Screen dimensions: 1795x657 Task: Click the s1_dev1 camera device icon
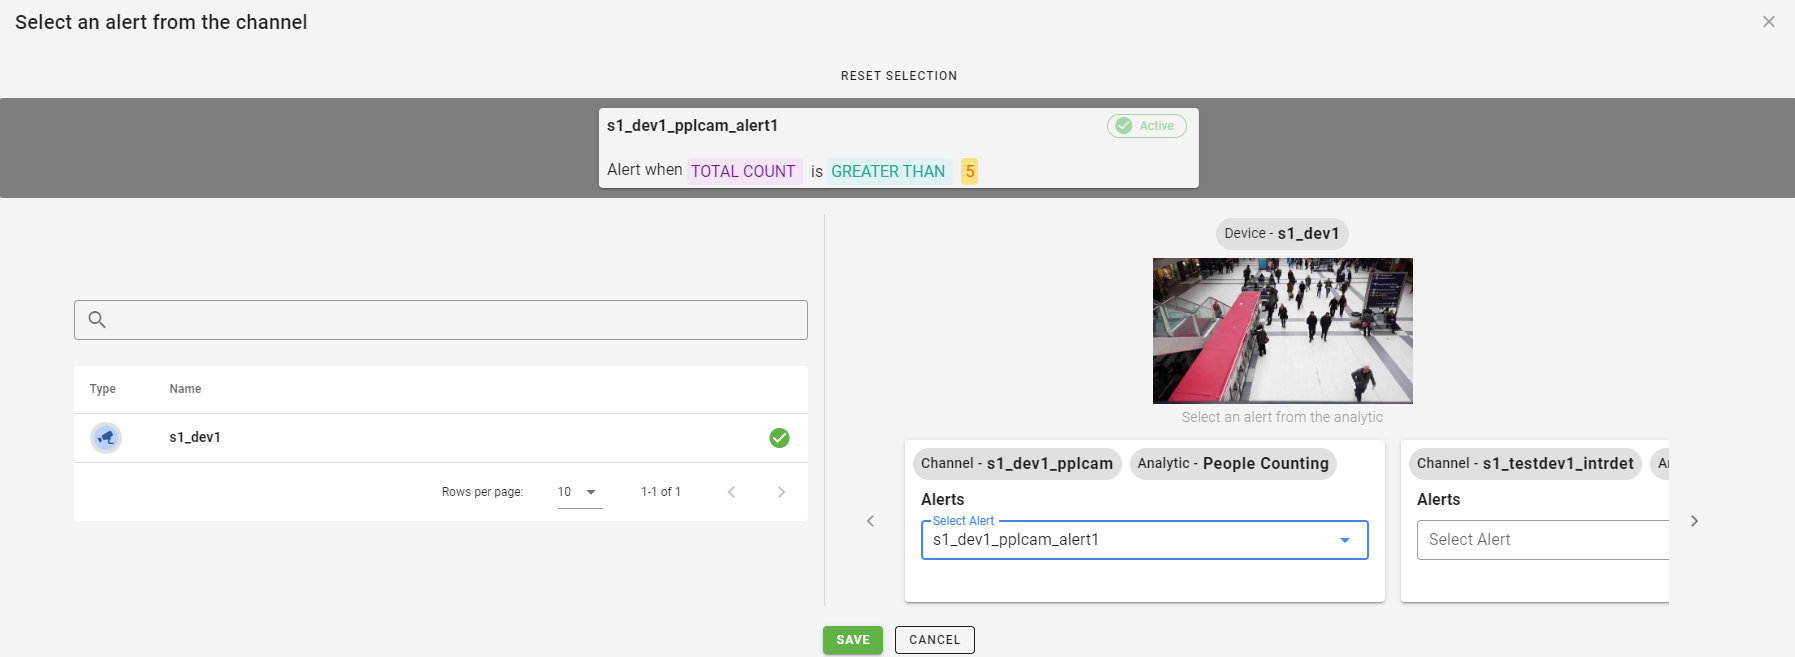(x=106, y=438)
